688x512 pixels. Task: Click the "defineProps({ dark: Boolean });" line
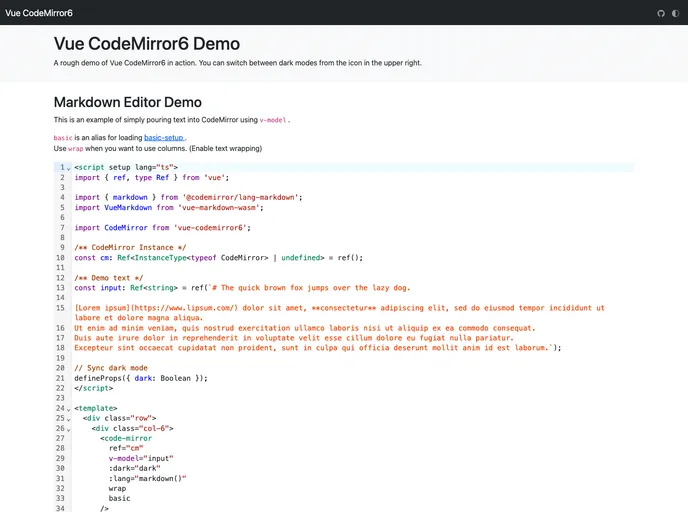point(141,378)
